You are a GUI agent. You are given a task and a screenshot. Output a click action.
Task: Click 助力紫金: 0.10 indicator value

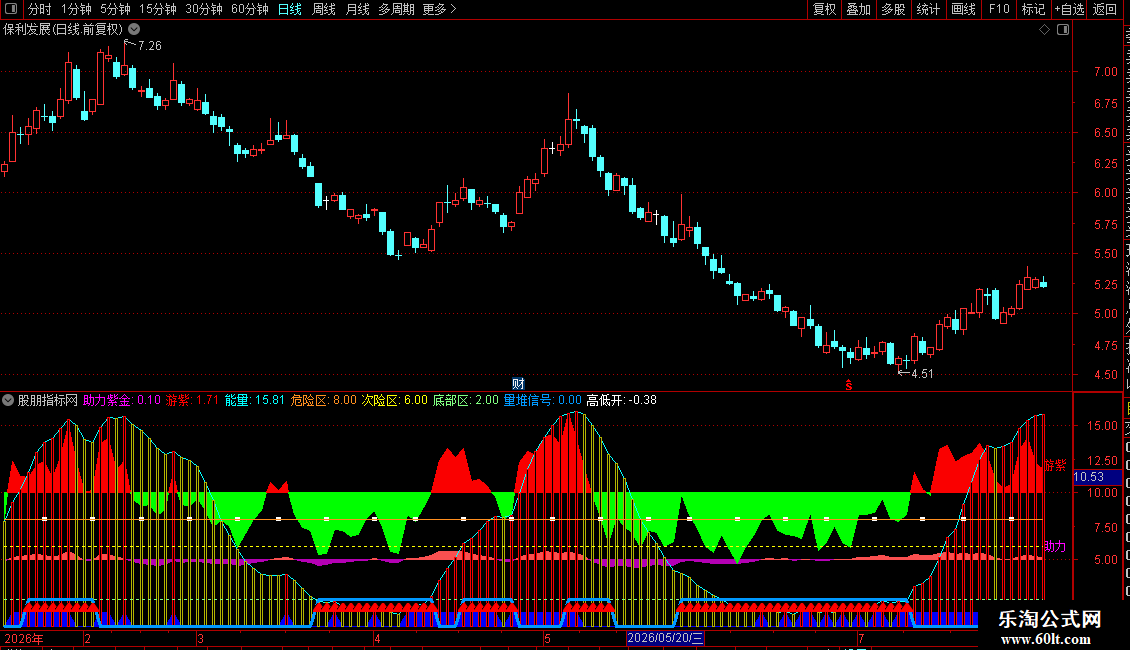[x=122, y=400]
